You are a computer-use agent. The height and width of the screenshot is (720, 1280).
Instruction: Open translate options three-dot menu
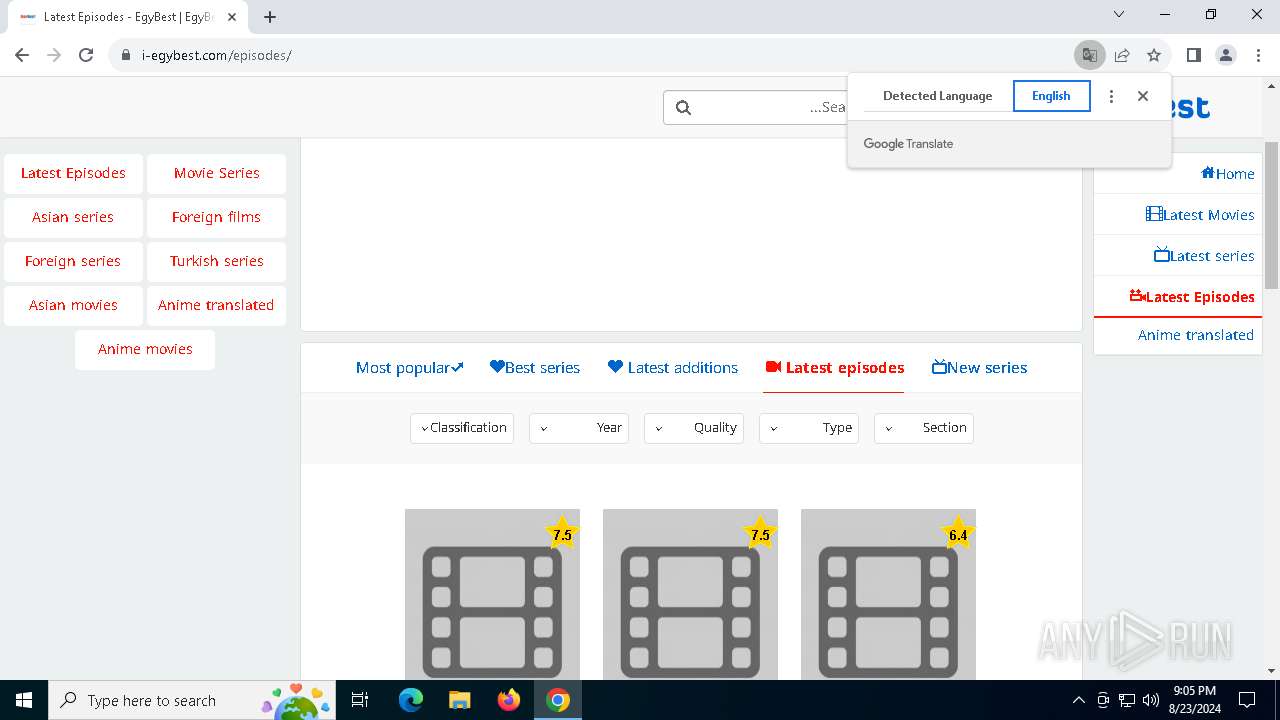click(1111, 96)
